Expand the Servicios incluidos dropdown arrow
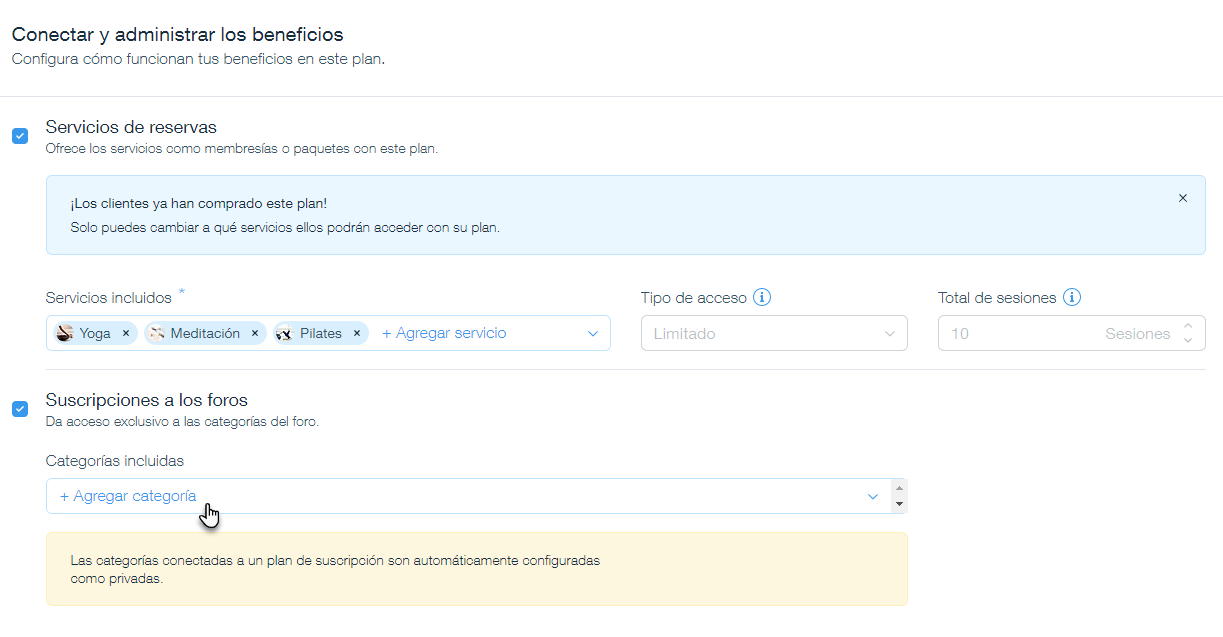Screen dimensions: 1223x637 tap(593, 334)
